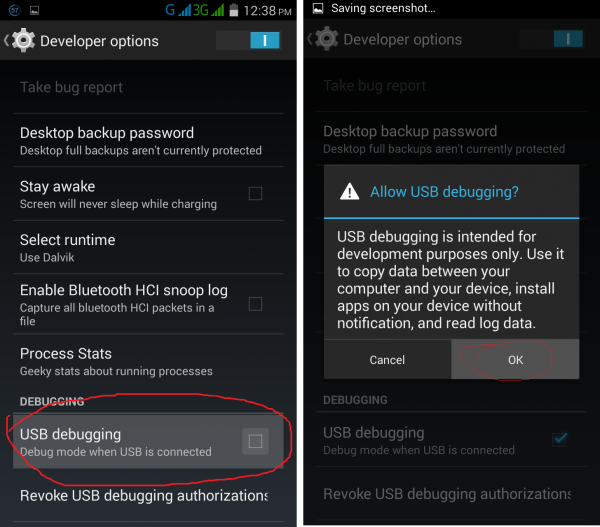The image size is (600, 527).
Task: Toggle the Stay awake checkbox
Action: click(255, 194)
